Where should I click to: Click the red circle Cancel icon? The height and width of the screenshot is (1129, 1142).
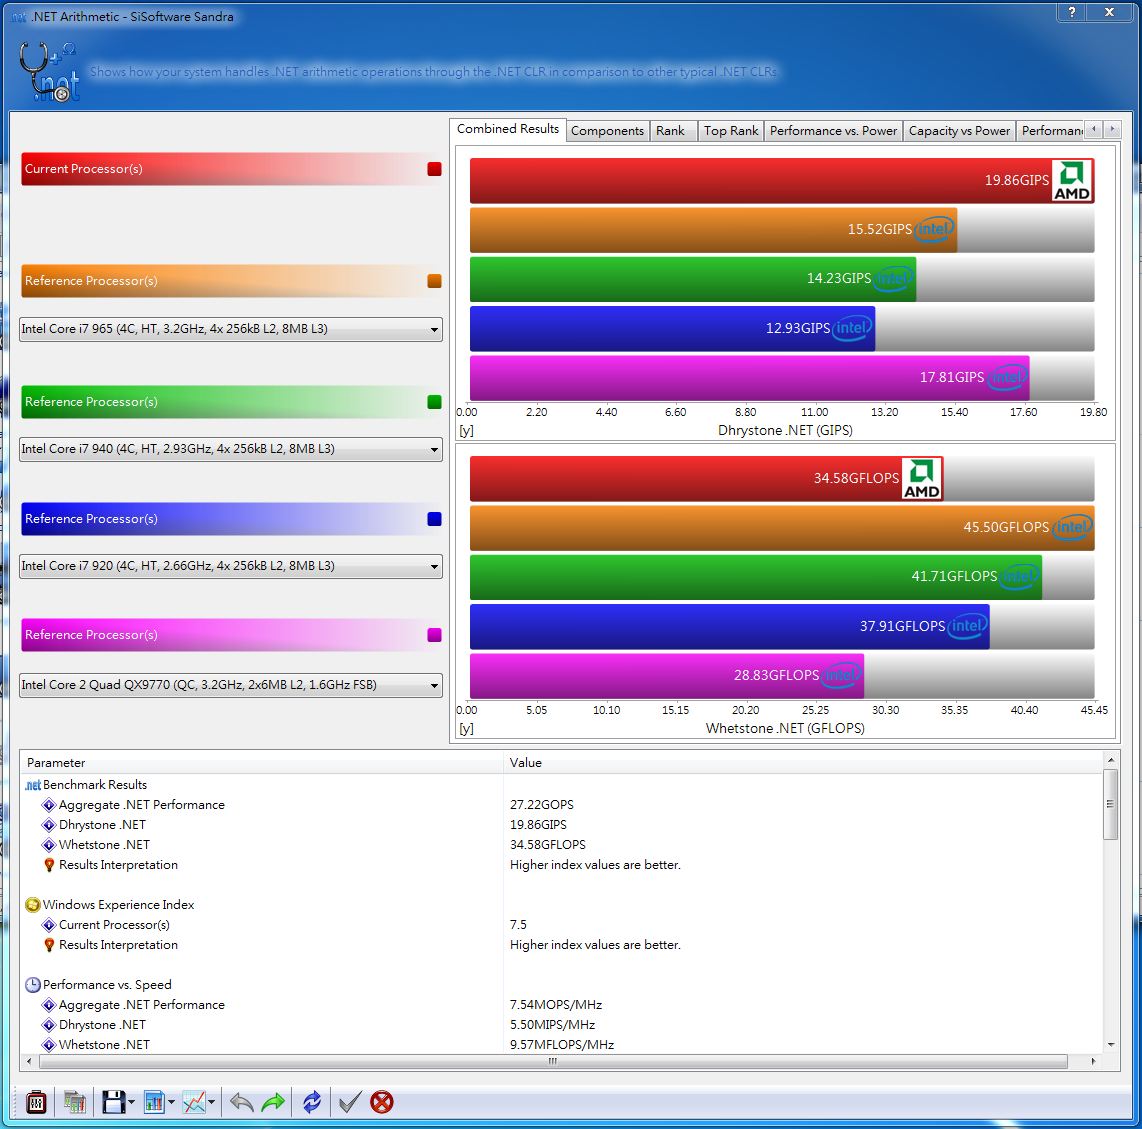coord(381,1102)
